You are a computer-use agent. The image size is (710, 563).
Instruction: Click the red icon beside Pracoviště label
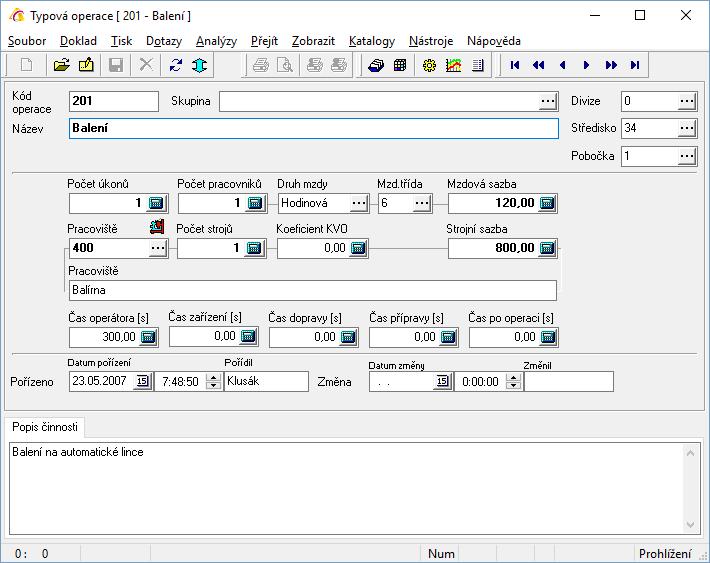click(x=157, y=226)
